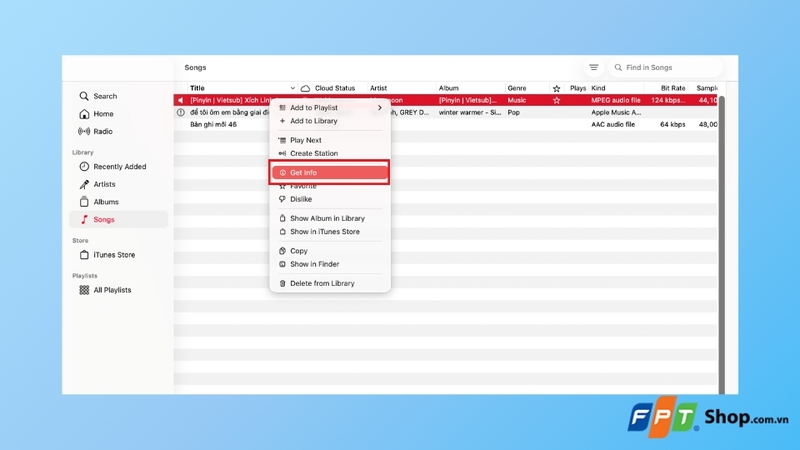This screenshot has width=800, height=450.
Task: Click the Show in iTunes Store bag icon
Action: pos(282,232)
